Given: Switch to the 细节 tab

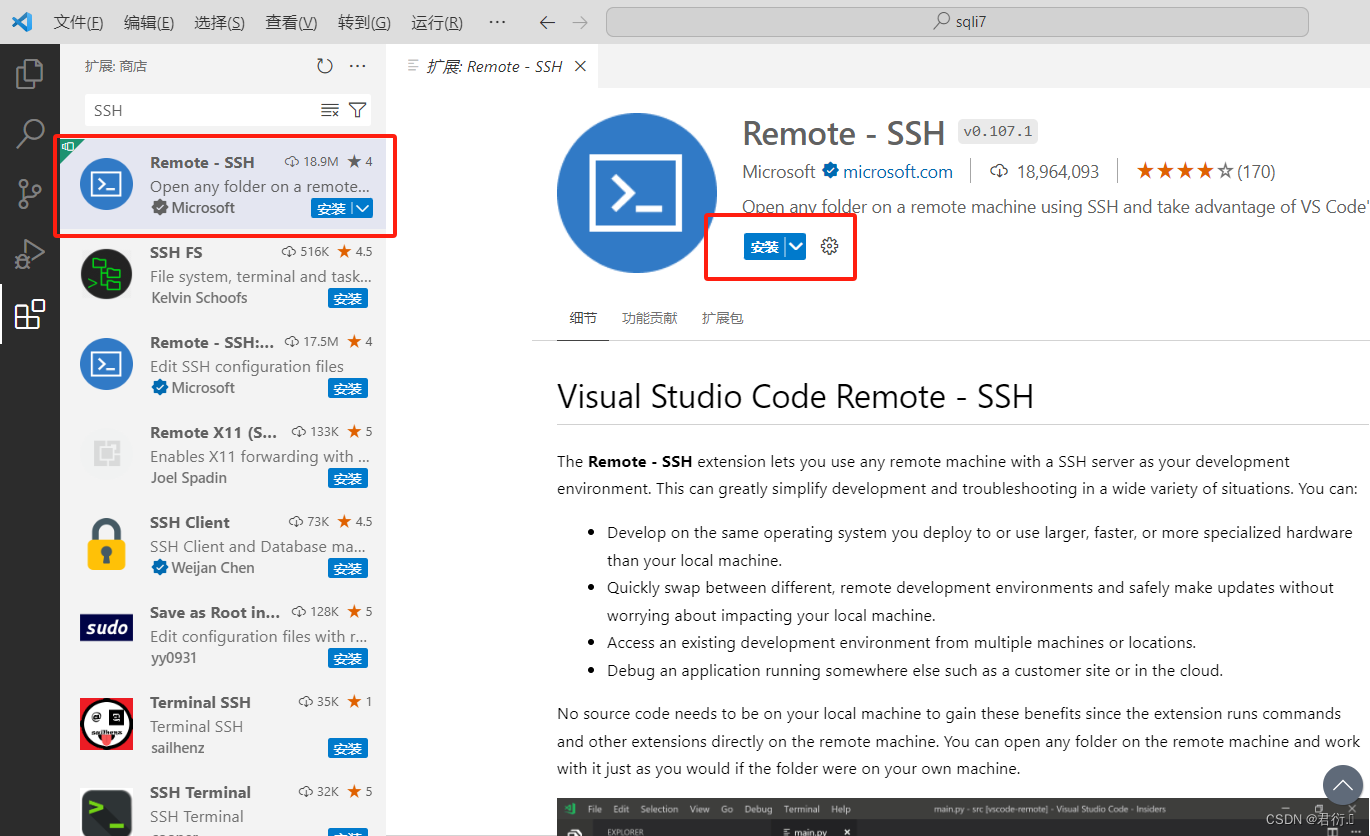Looking at the screenshot, I should click(x=583, y=318).
